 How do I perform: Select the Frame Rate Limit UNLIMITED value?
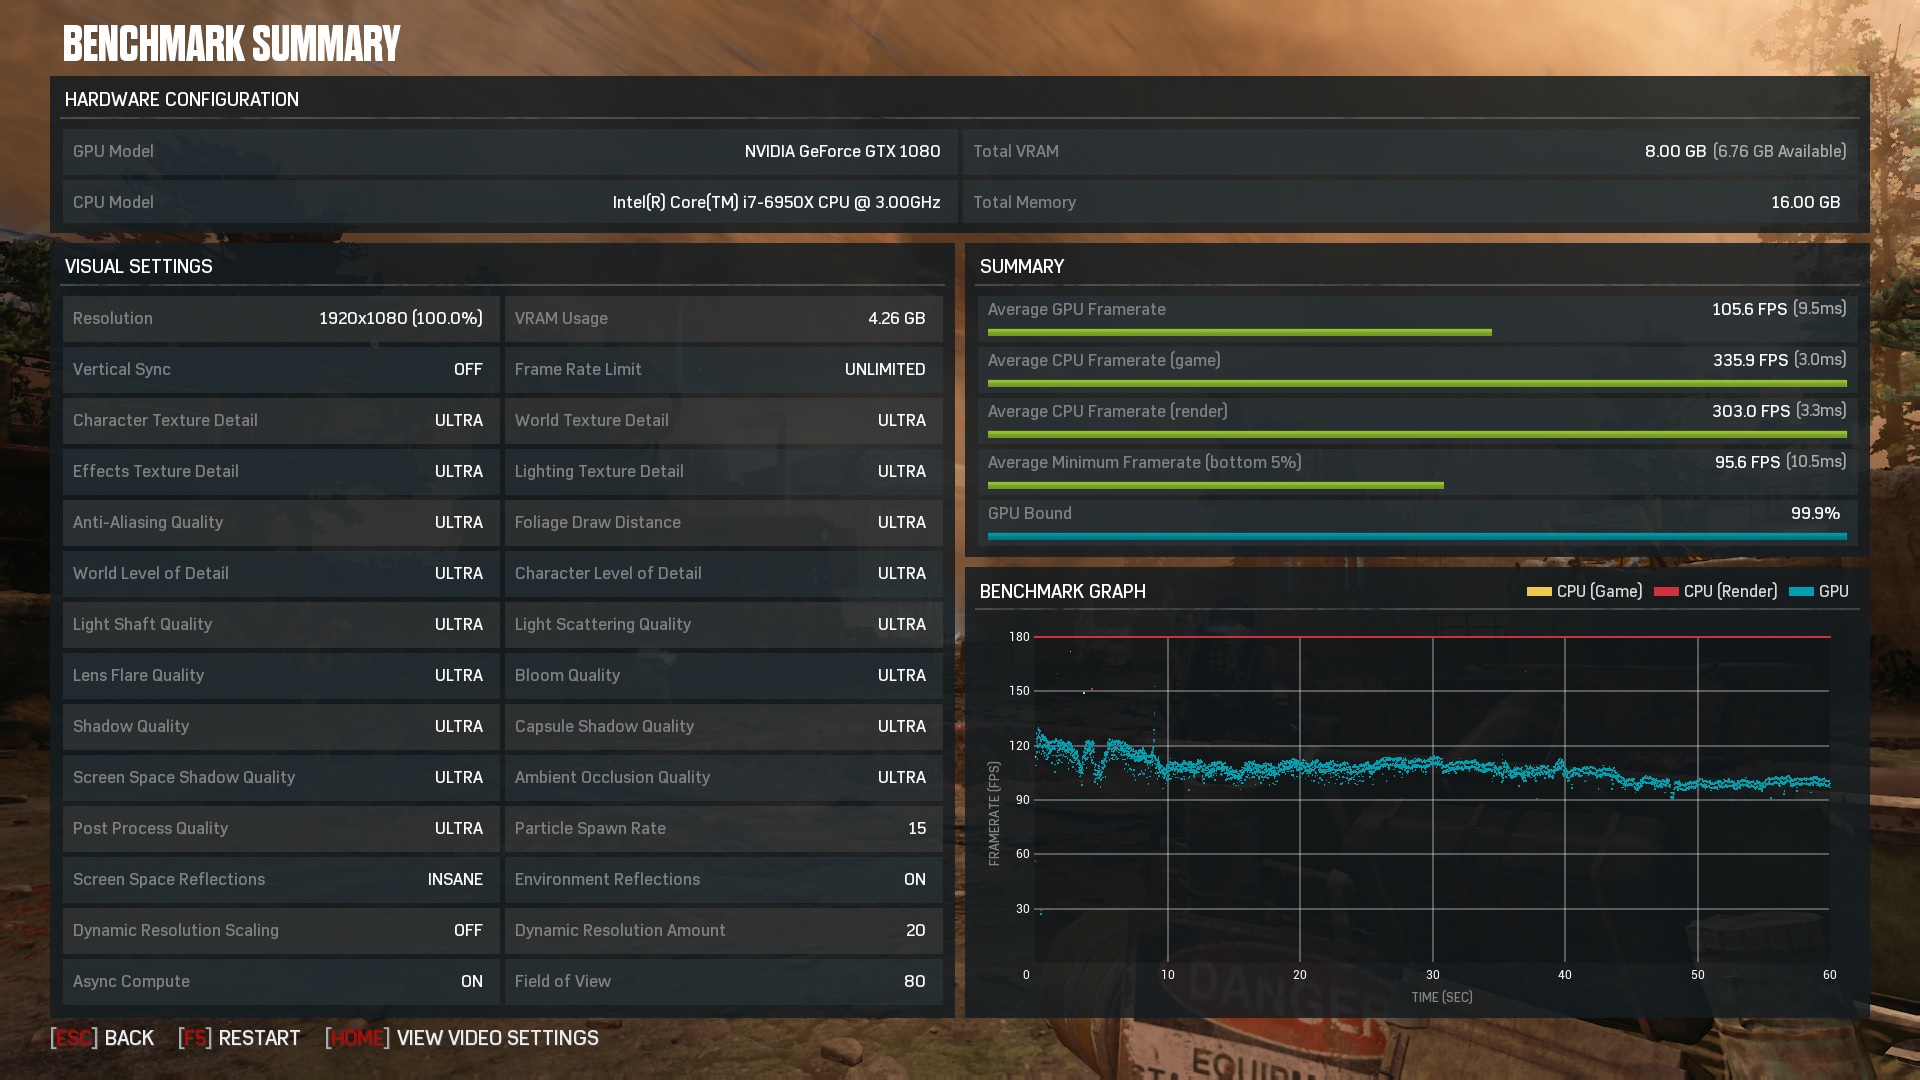[884, 369]
